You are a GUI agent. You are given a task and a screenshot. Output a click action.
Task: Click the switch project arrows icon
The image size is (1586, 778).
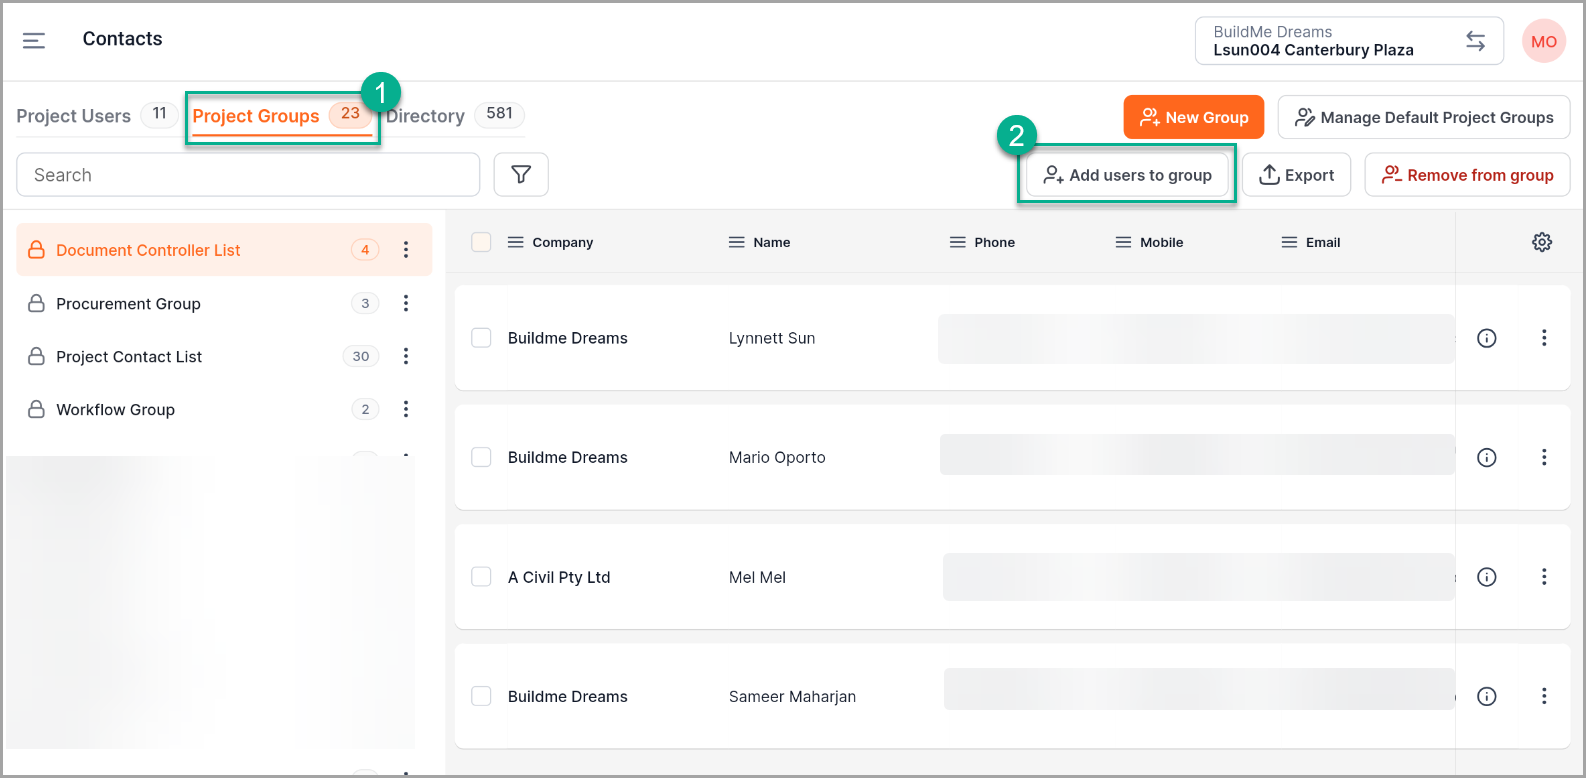click(x=1475, y=41)
